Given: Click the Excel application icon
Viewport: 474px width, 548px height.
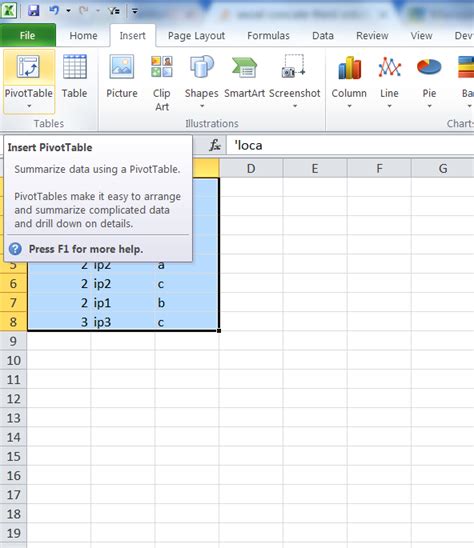Looking at the screenshot, I should tap(9, 11).
